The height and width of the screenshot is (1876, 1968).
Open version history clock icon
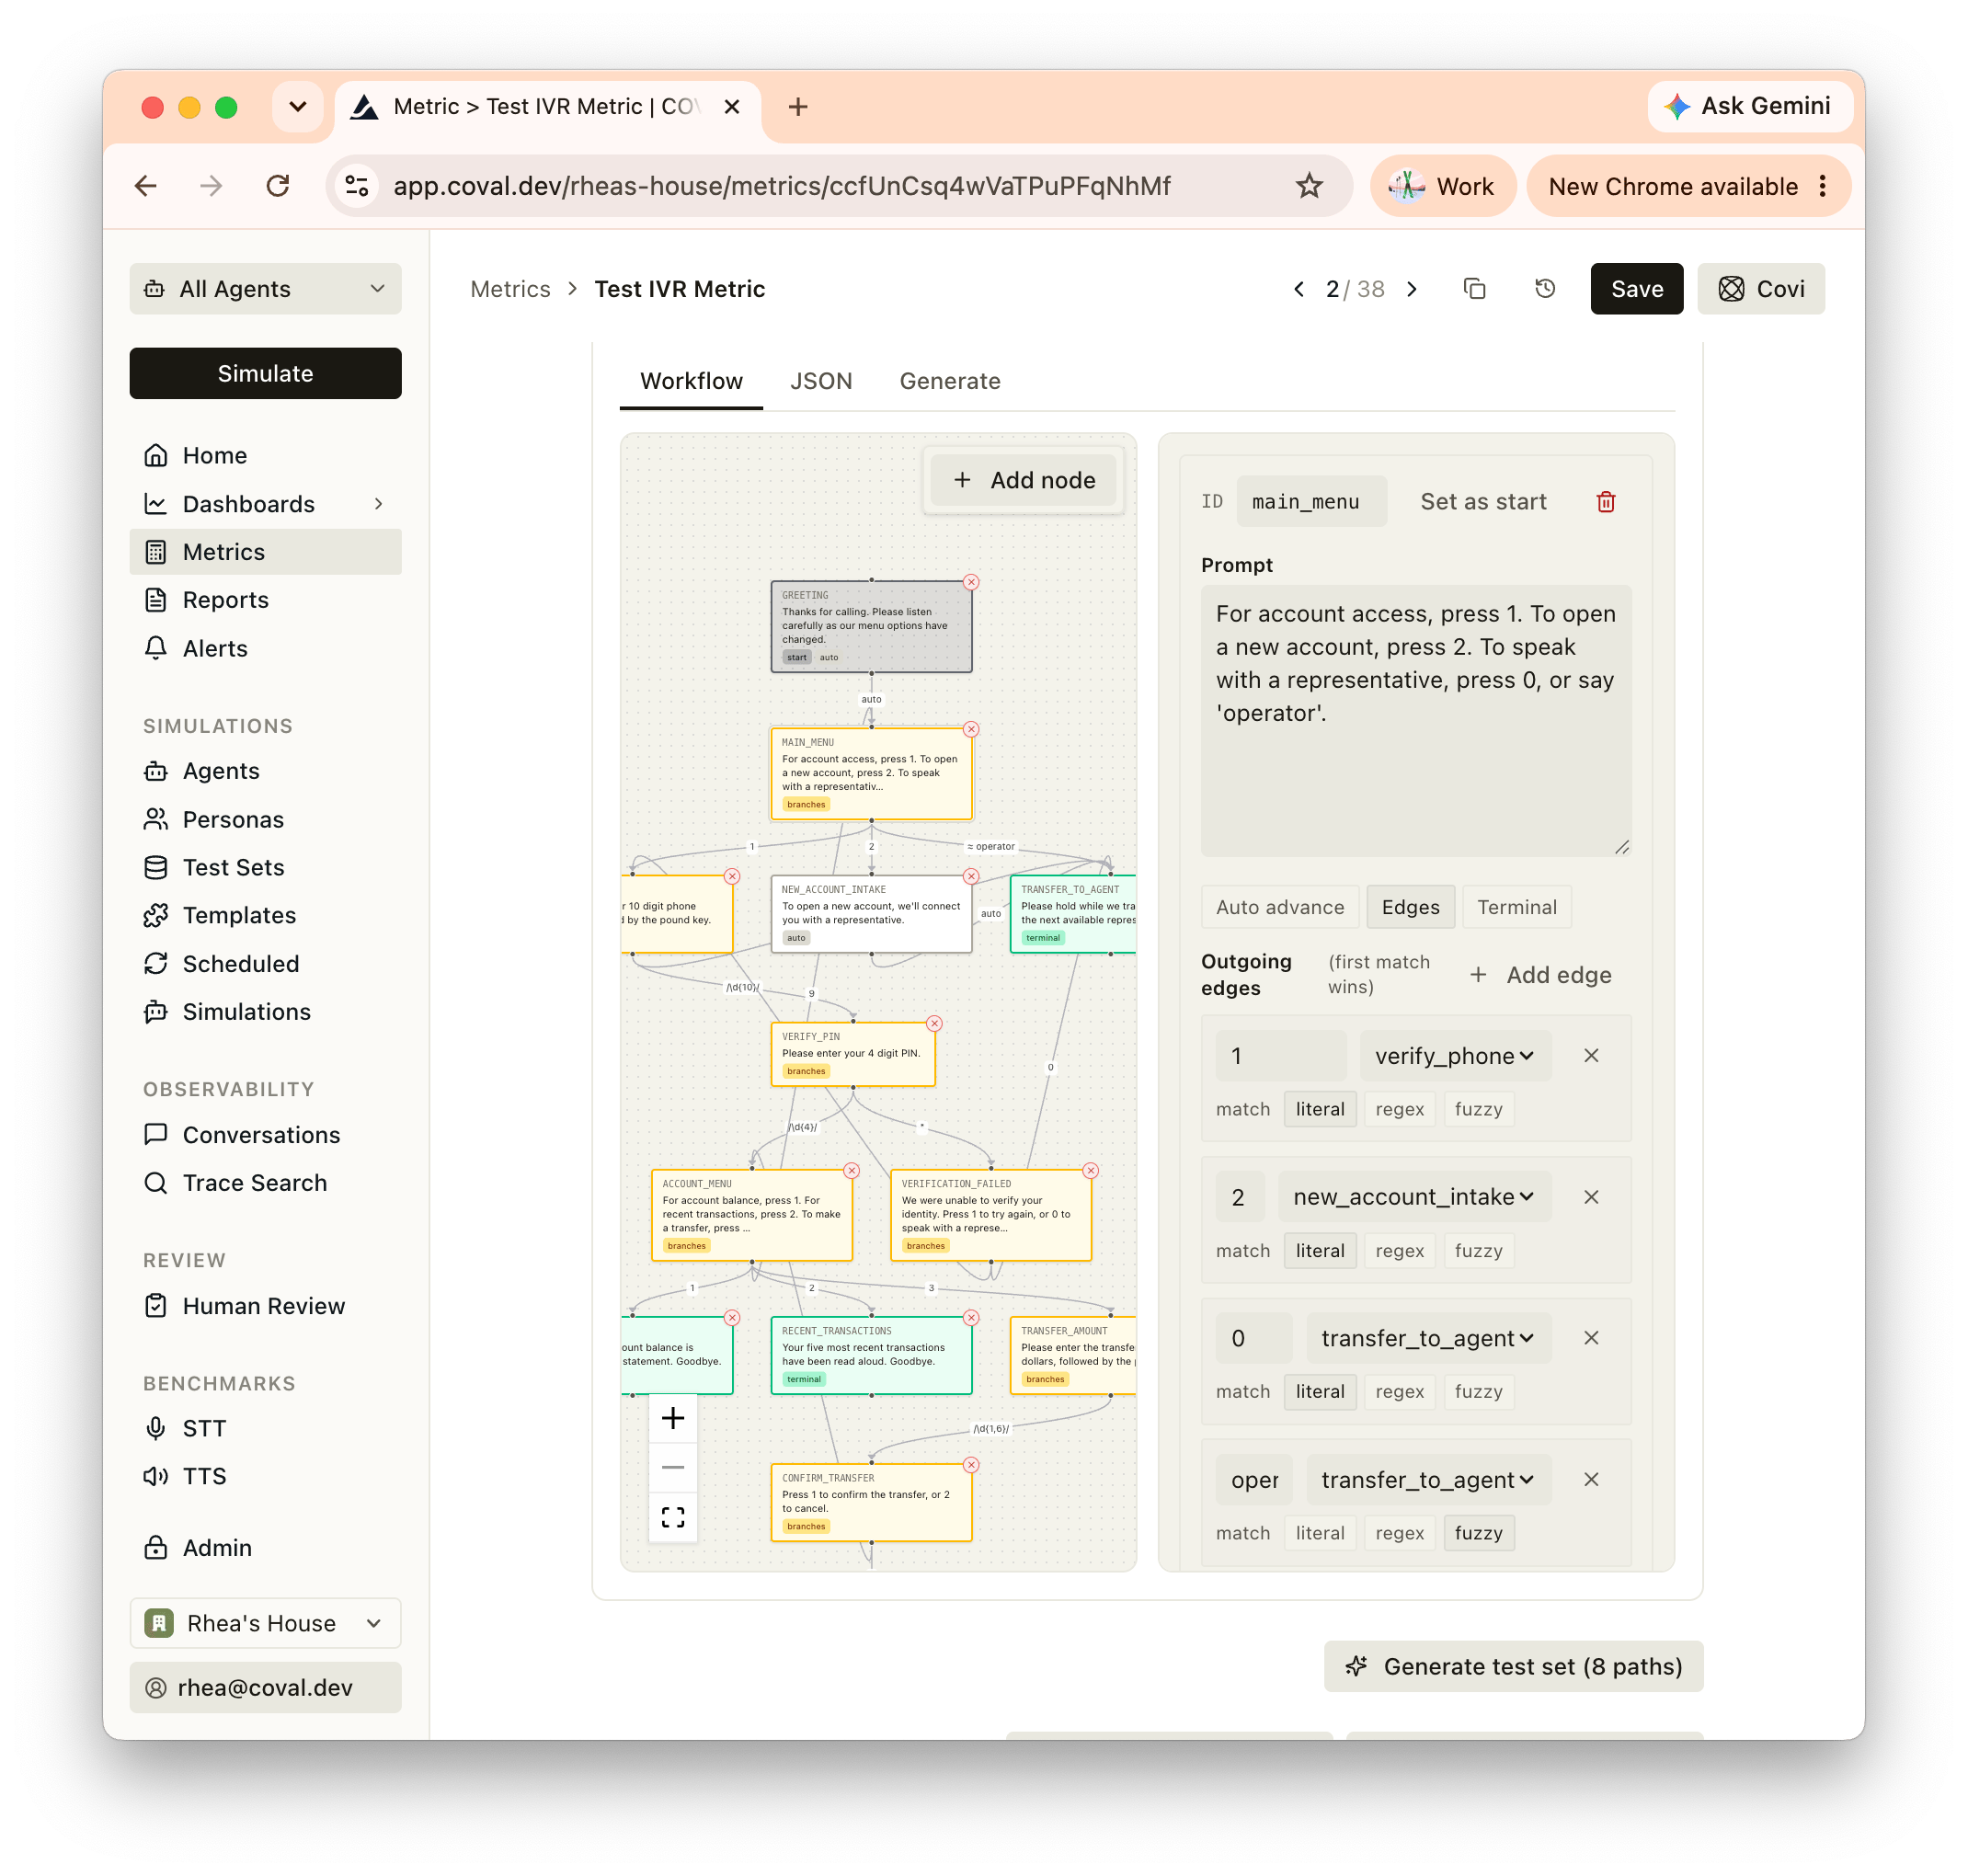coord(1545,289)
